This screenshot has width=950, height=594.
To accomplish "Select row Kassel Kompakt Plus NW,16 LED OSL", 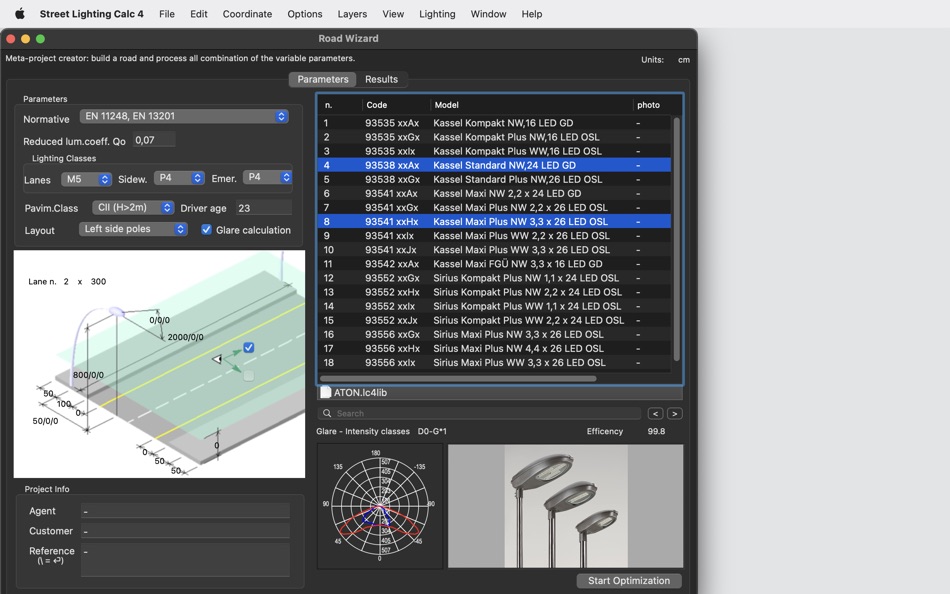I will point(494,137).
